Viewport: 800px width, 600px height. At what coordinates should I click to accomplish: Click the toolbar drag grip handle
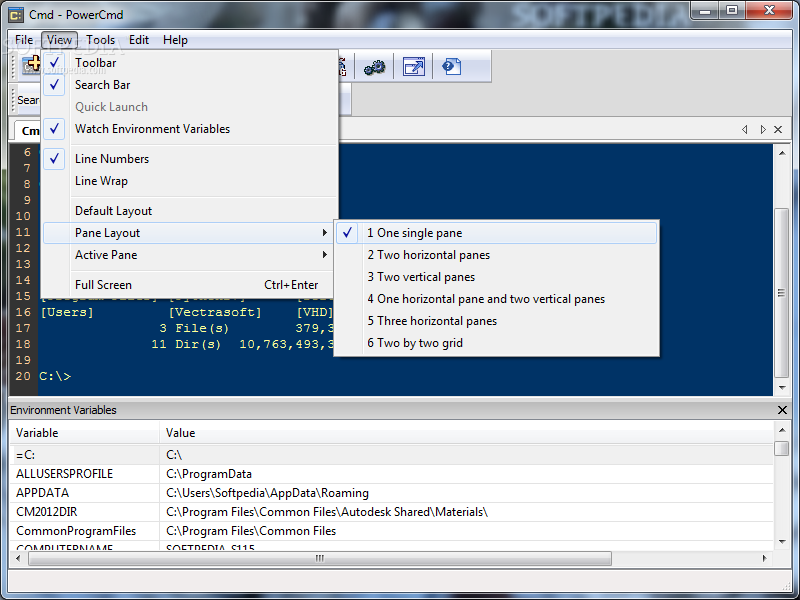pos(13,66)
